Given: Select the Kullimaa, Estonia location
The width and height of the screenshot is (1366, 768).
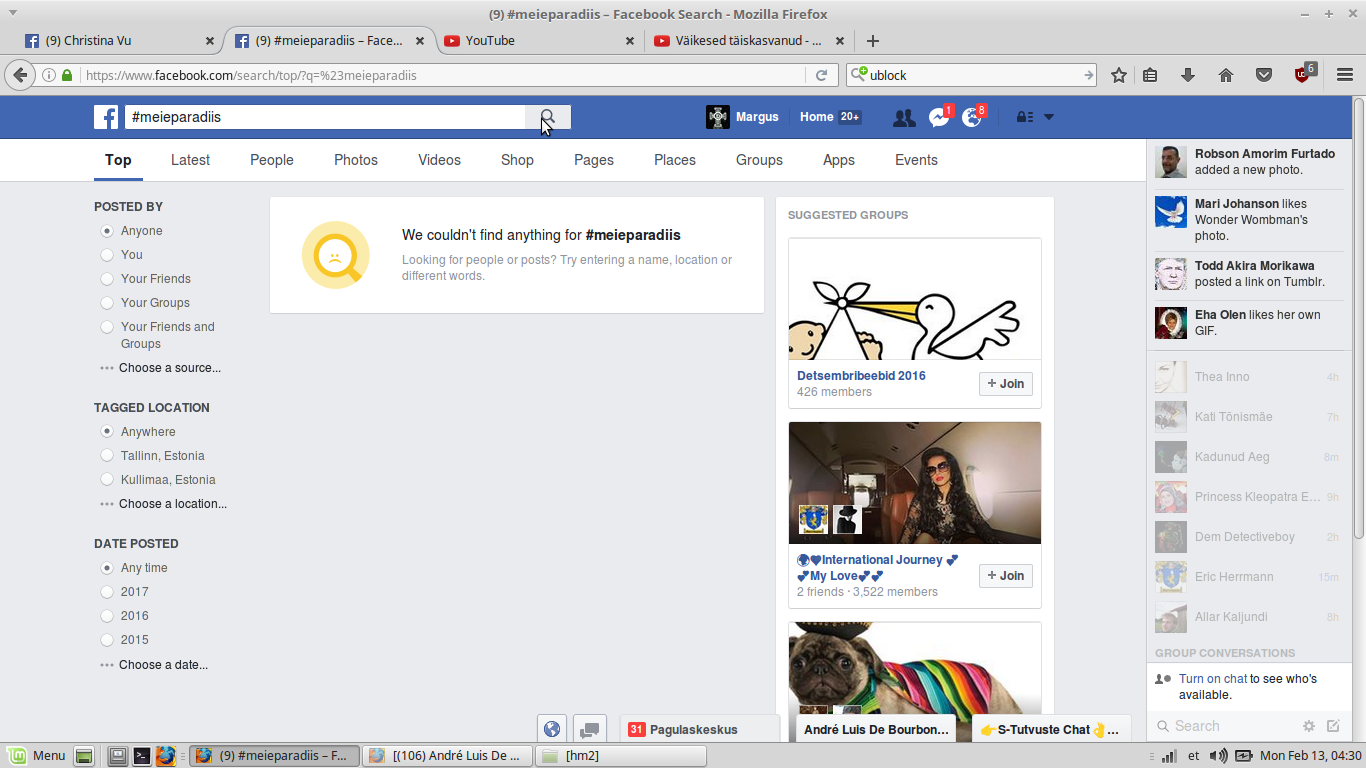Looking at the screenshot, I should pos(107,480).
